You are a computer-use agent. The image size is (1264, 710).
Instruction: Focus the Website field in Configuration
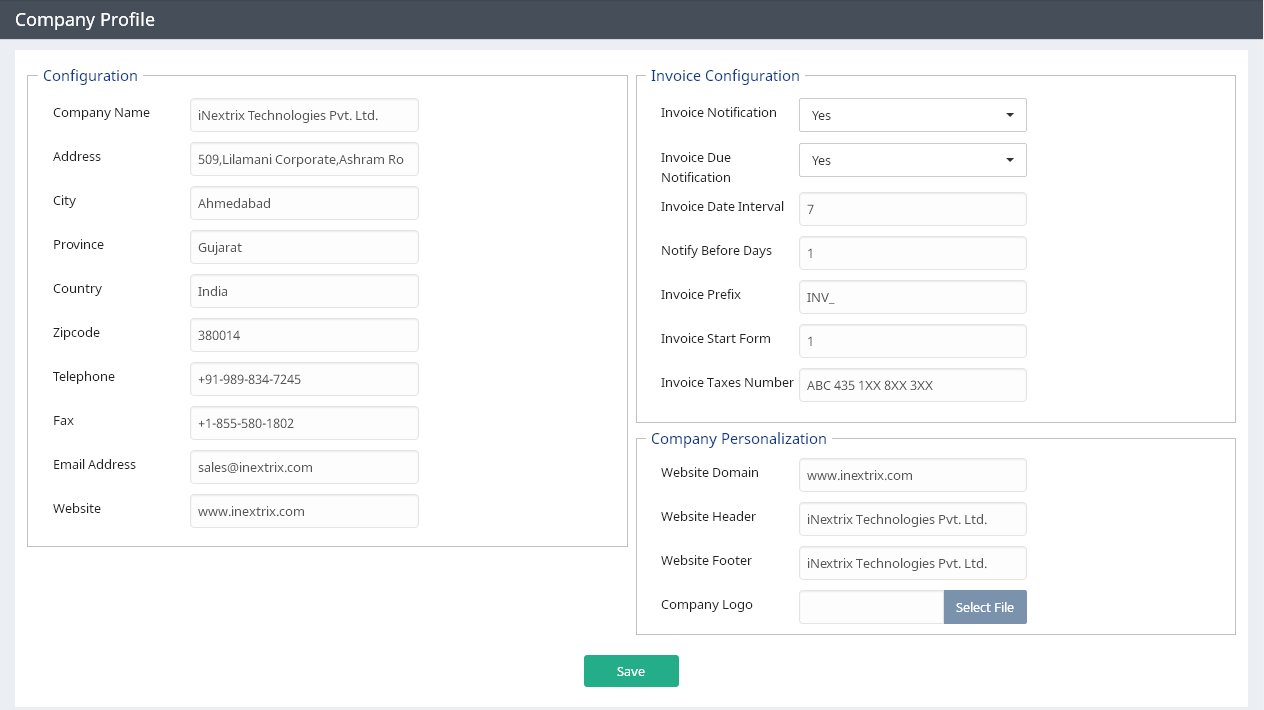click(x=304, y=511)
